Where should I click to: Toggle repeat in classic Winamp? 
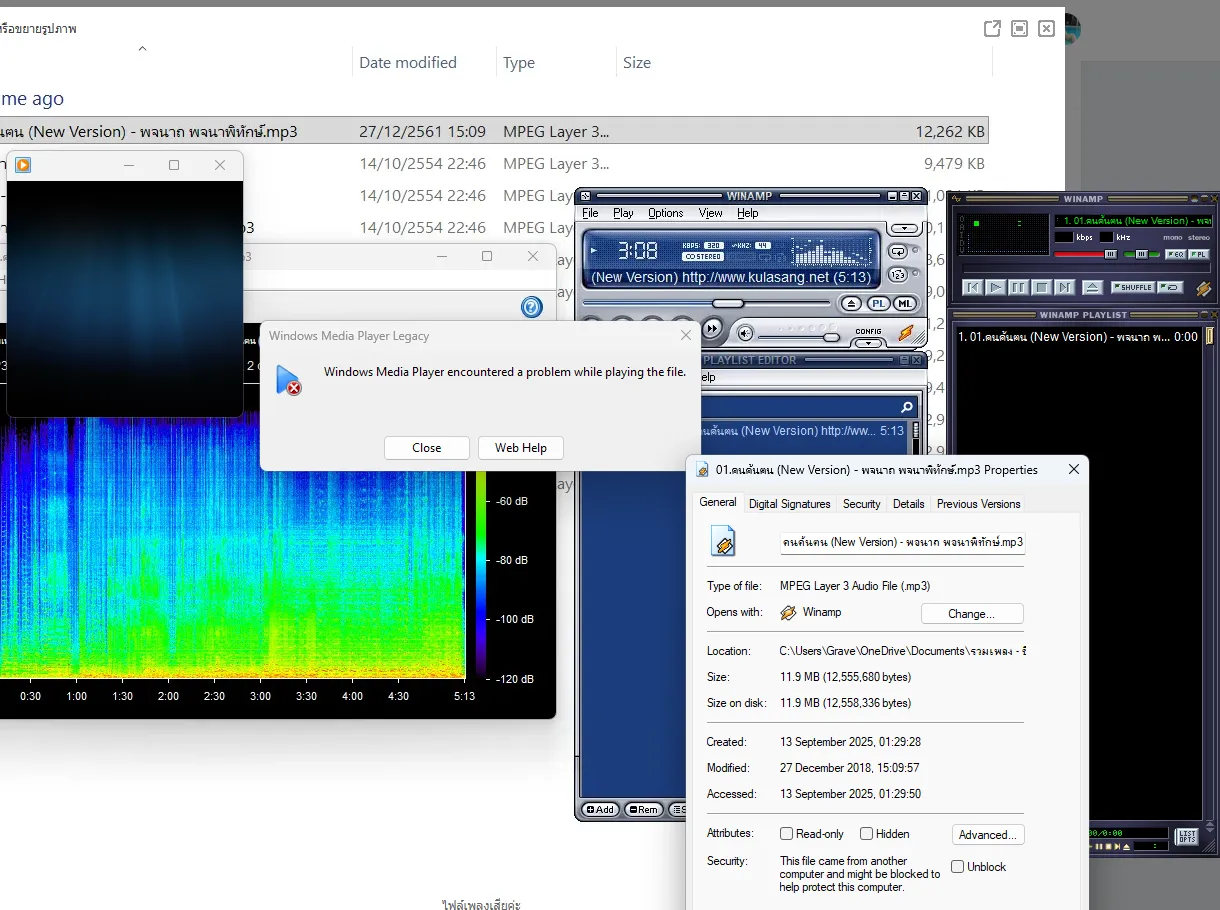pyautogui.click(x=1170, y=287)
